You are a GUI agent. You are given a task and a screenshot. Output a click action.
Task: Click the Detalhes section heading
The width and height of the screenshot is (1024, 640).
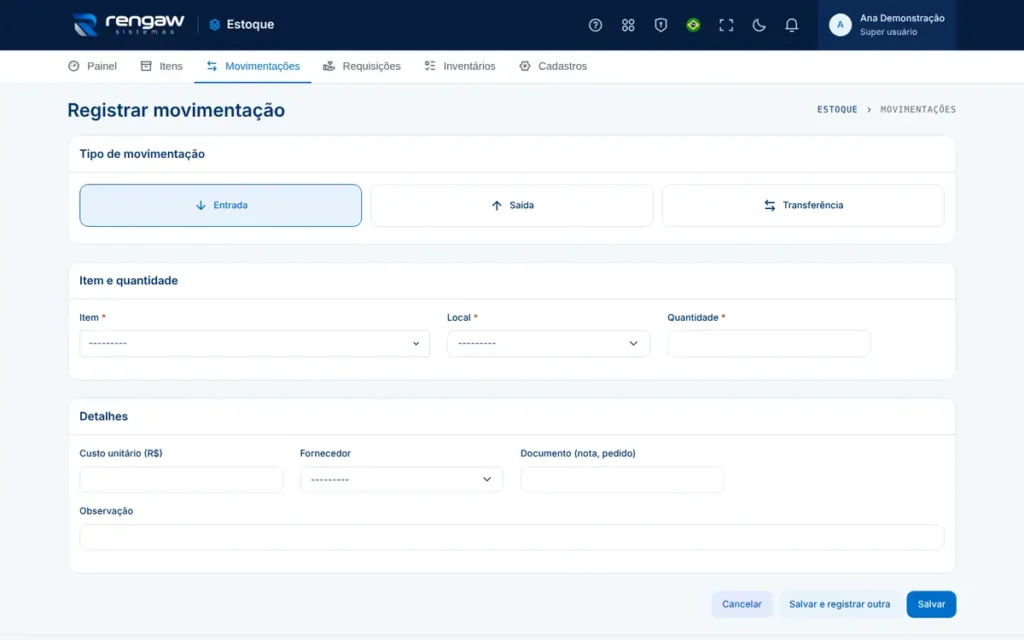coord(104,416)
